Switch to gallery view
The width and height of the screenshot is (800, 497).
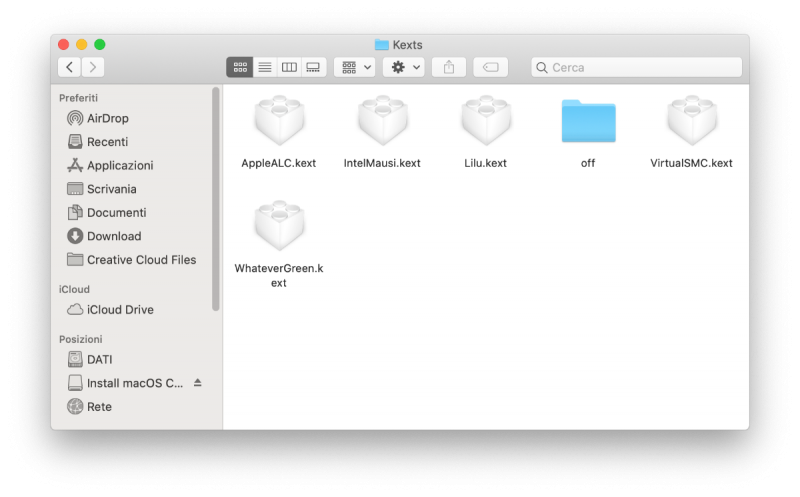313,67
